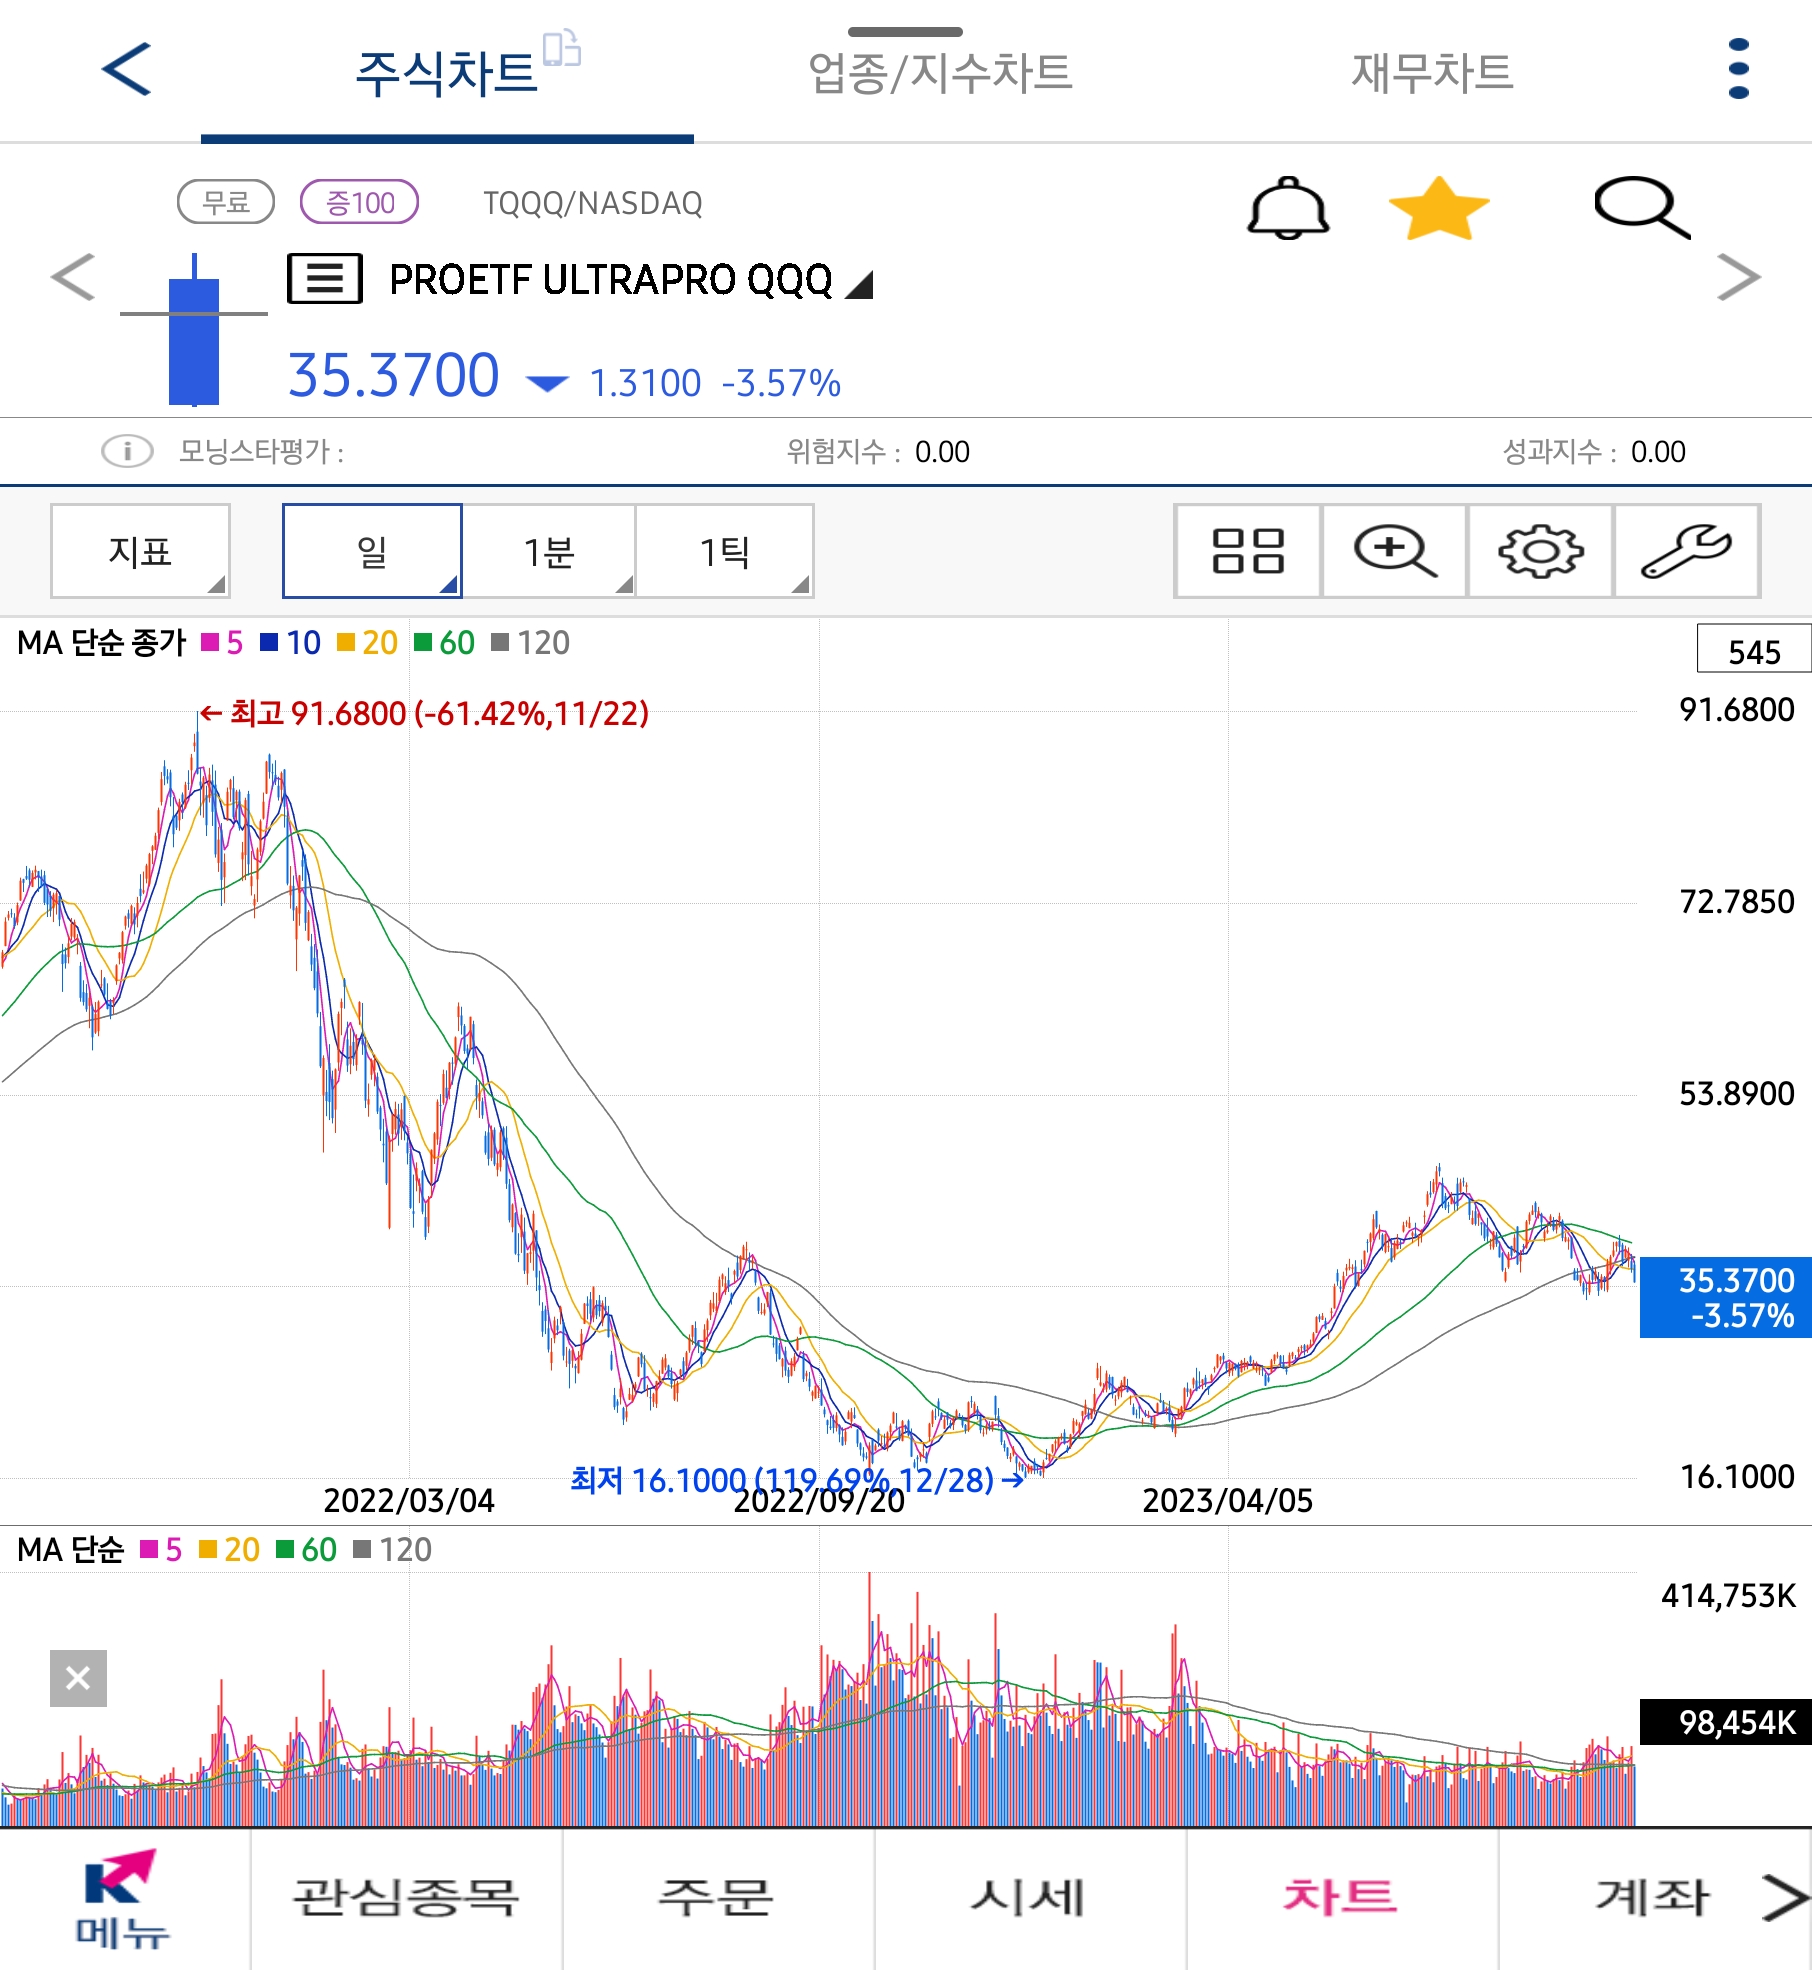Image resolution: width=1812 pixels, height=1970 pixels.
Task: Open the 지표 indicator dropdown
Action: [140, 551]
